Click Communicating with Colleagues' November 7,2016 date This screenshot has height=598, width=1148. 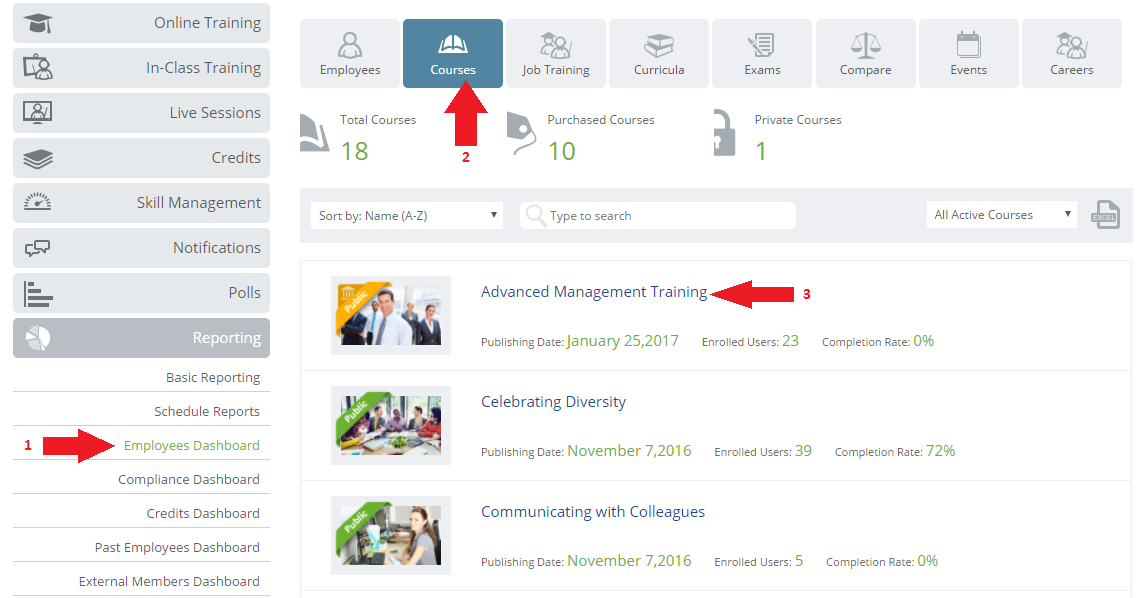click(x=629, y=561)
